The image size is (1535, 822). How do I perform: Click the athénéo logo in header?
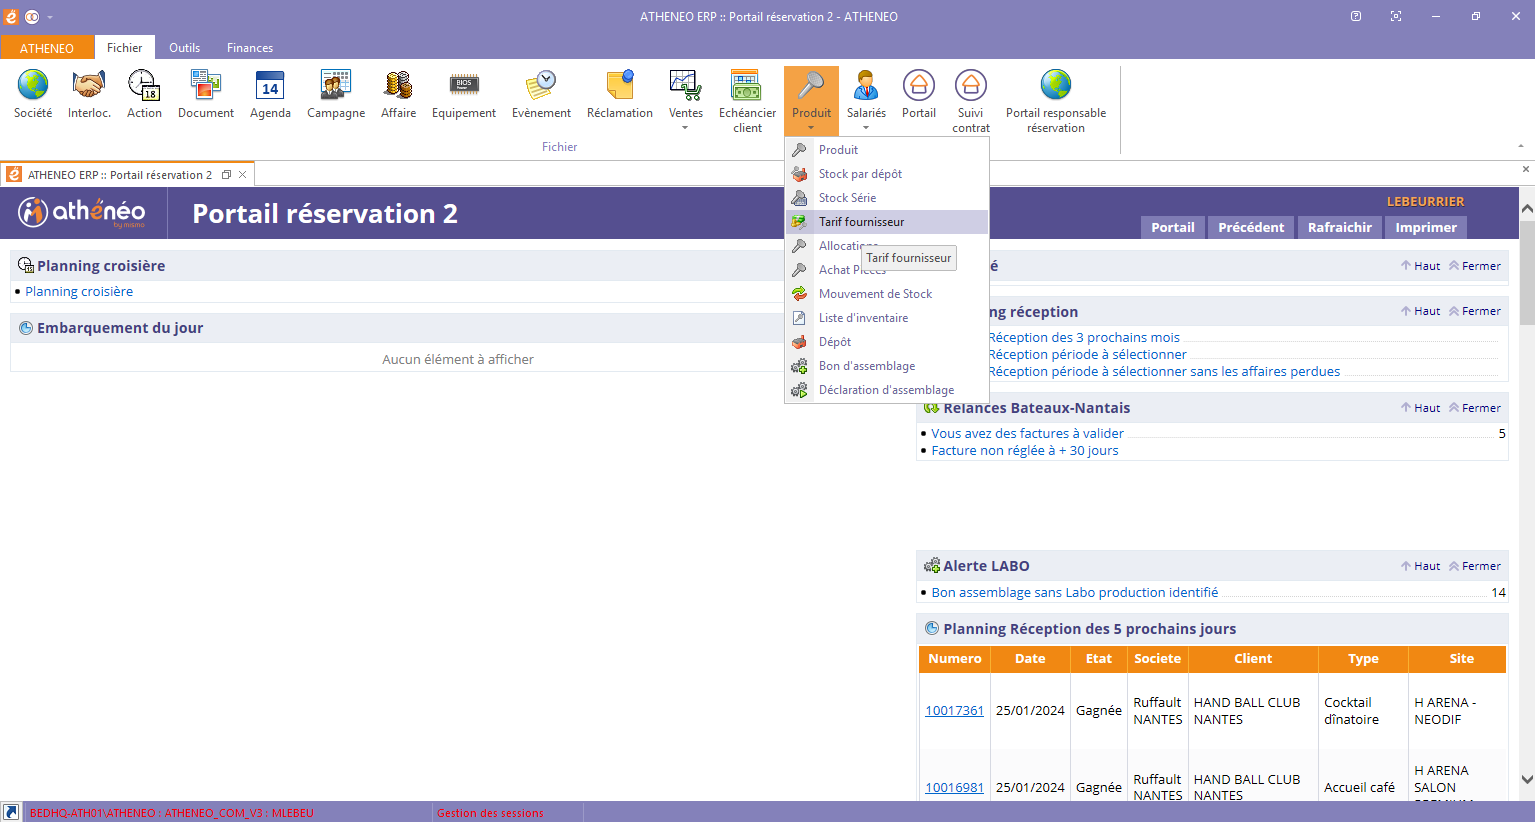[83, 212]
